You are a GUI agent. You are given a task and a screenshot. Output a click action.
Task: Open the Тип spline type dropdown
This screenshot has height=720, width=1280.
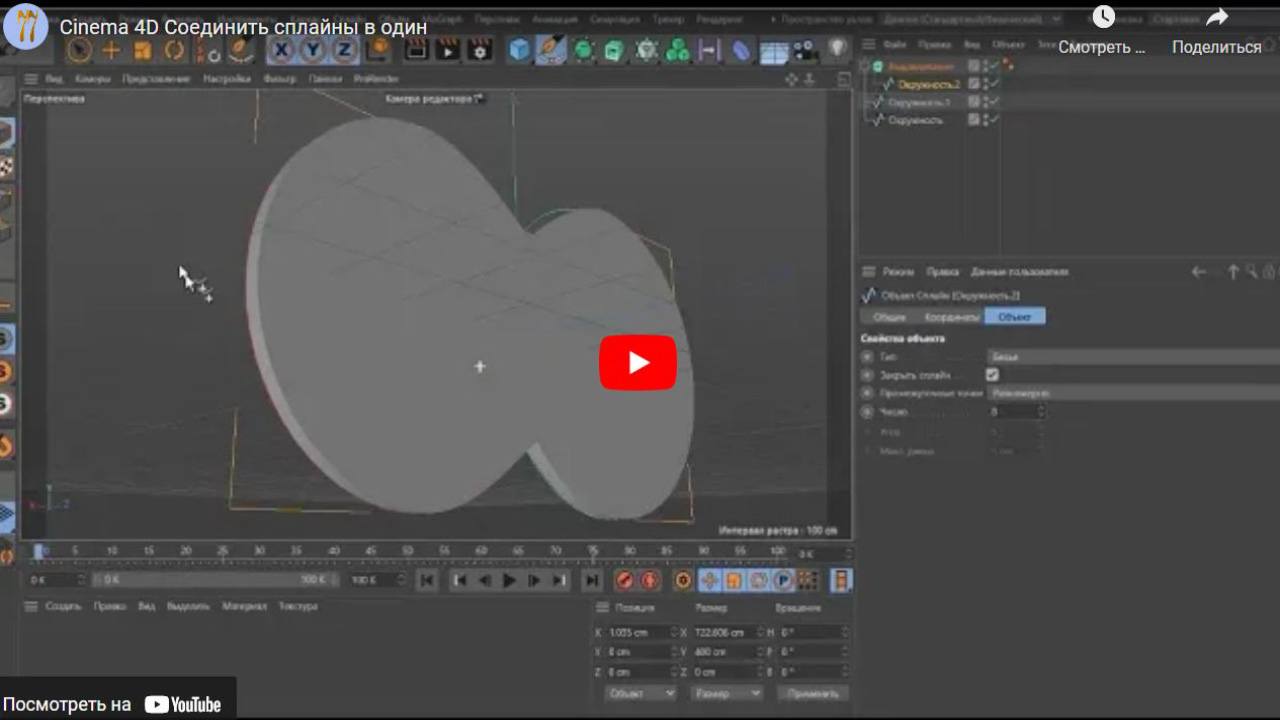(x=1133, y=357)
